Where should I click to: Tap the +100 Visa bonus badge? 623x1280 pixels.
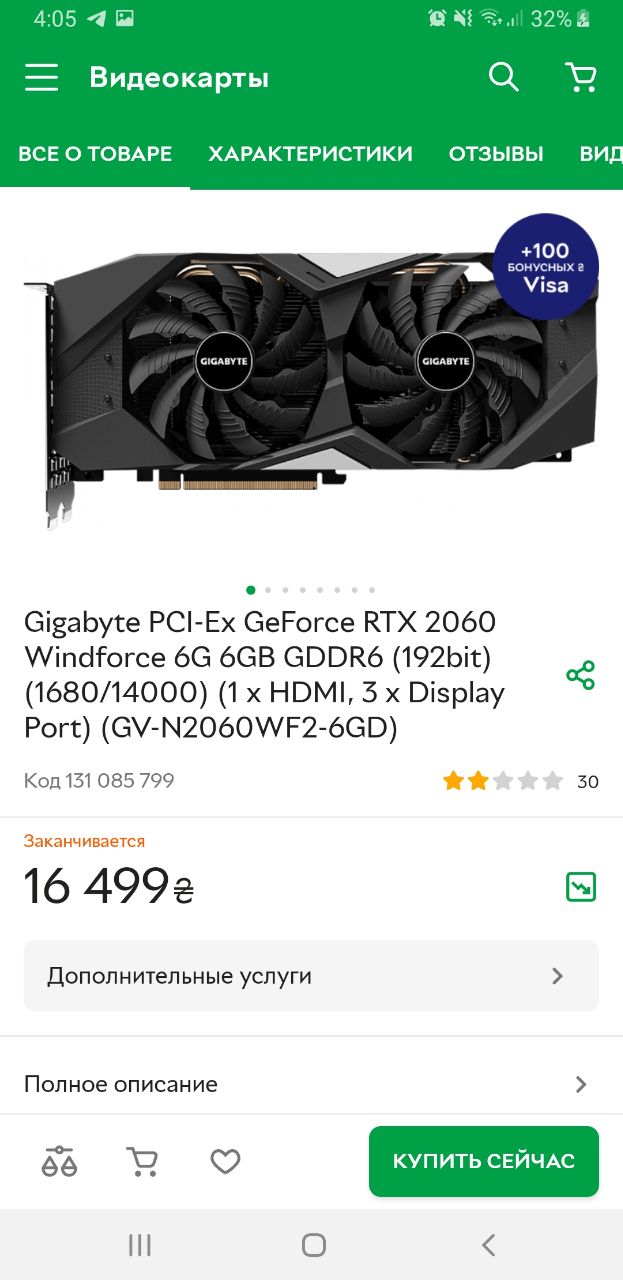pyautogui.click(x=546, y=267)
